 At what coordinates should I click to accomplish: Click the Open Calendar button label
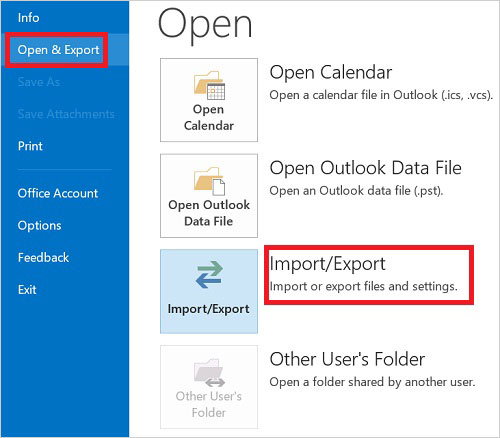pos(209,117)
